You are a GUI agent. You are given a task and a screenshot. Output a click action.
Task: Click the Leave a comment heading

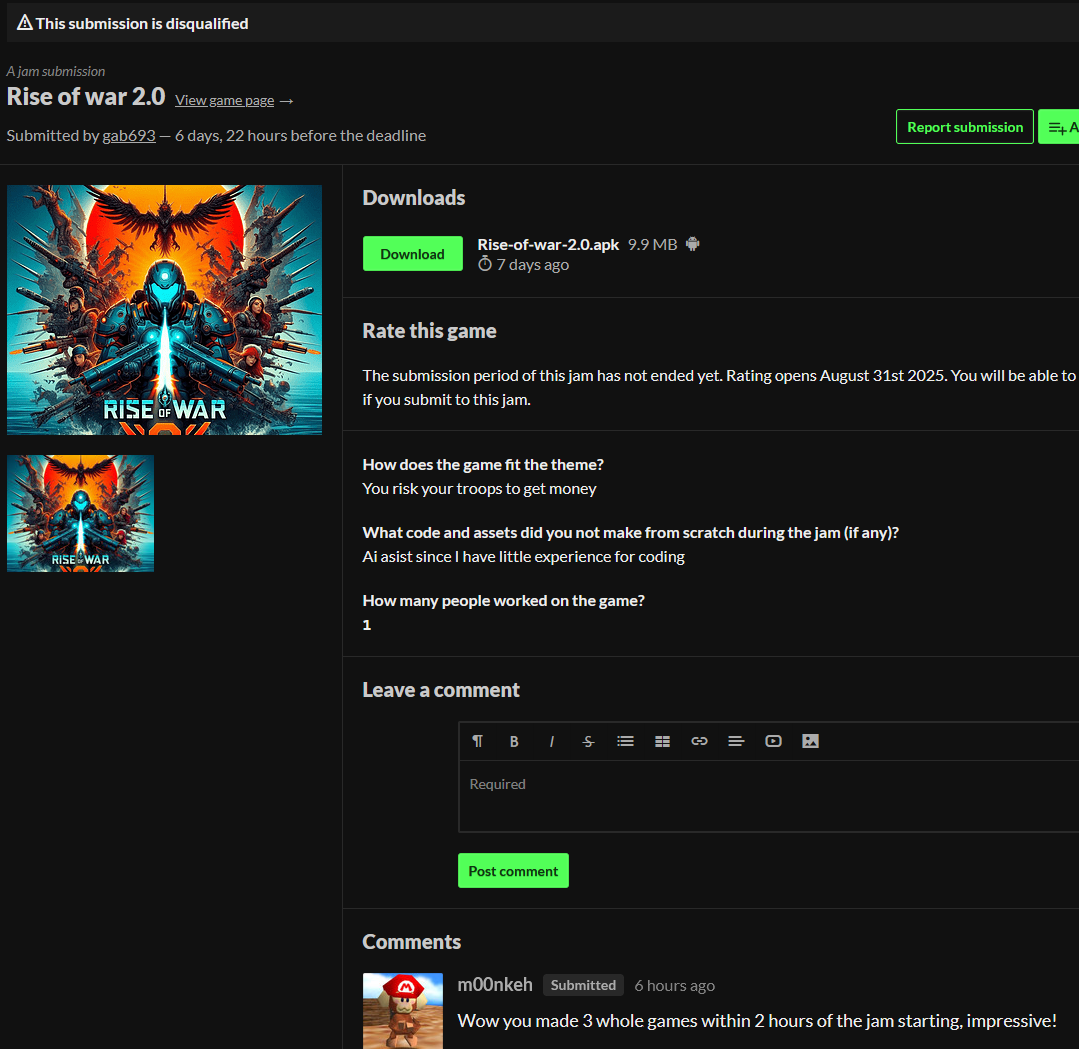pos(441,690)
